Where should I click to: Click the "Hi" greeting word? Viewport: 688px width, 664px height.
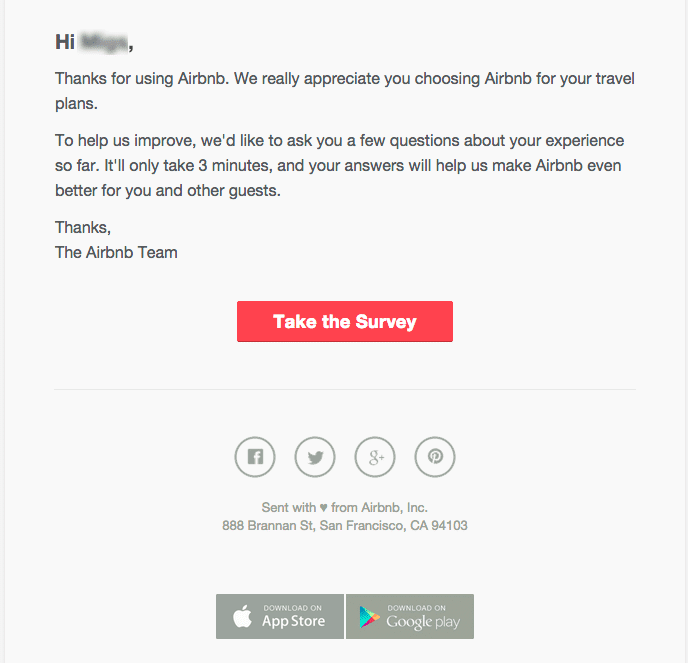point(65,42)
